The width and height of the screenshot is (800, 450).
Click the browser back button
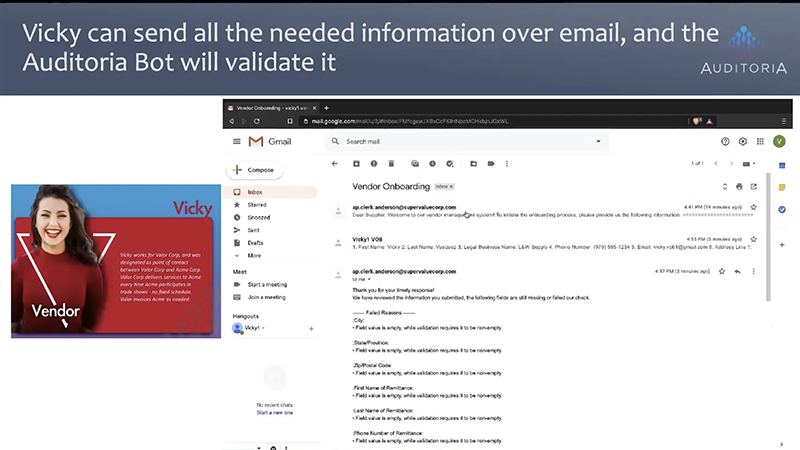pyautogui.click(x=232, y=121)
